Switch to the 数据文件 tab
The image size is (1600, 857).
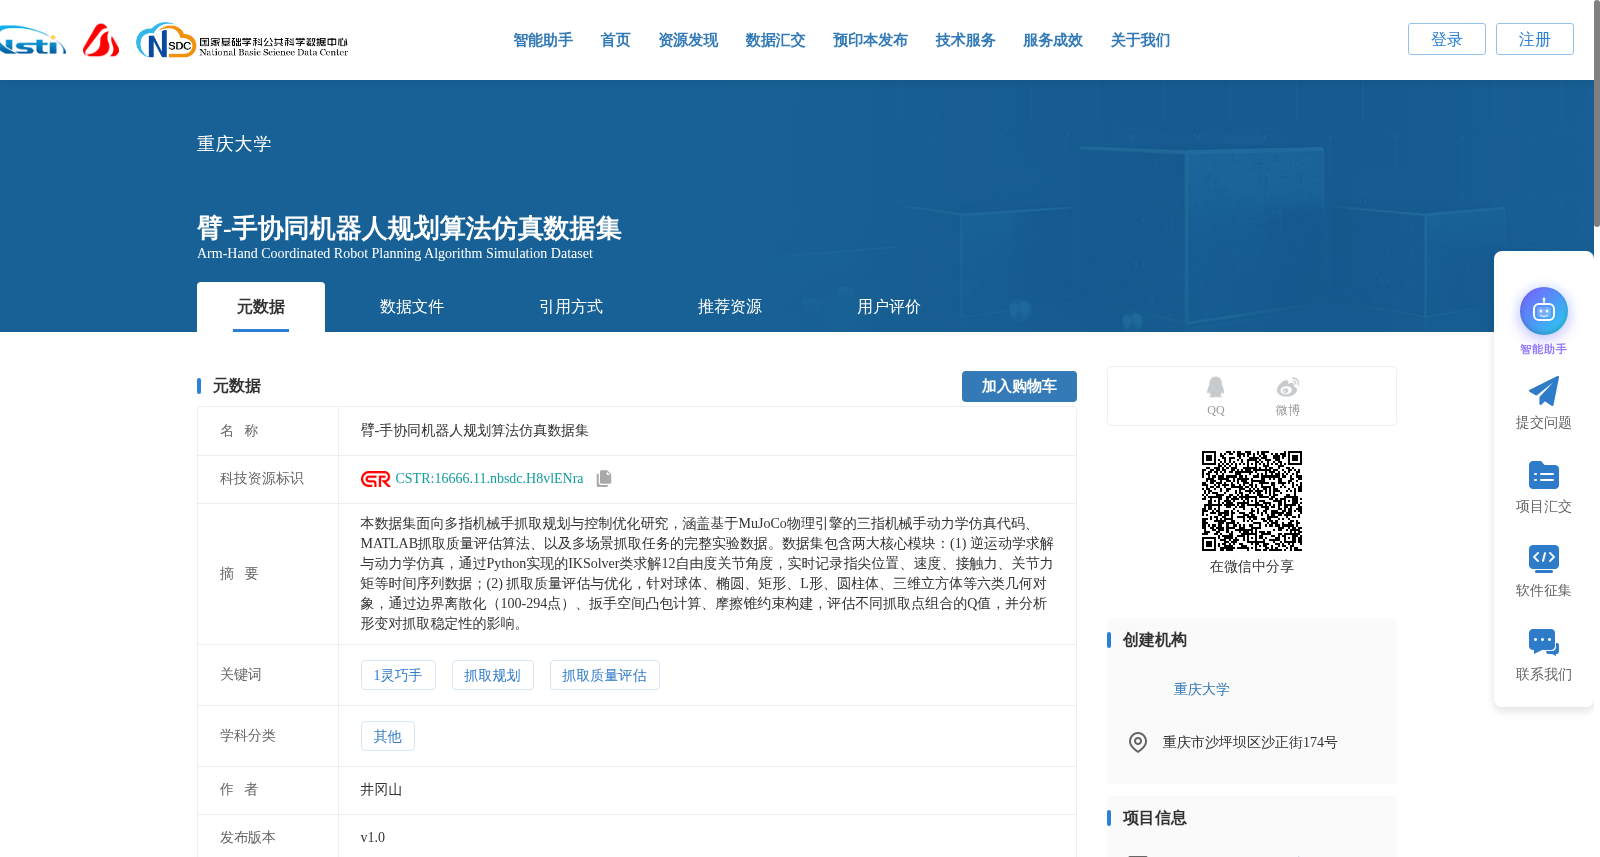click(412, 307)
